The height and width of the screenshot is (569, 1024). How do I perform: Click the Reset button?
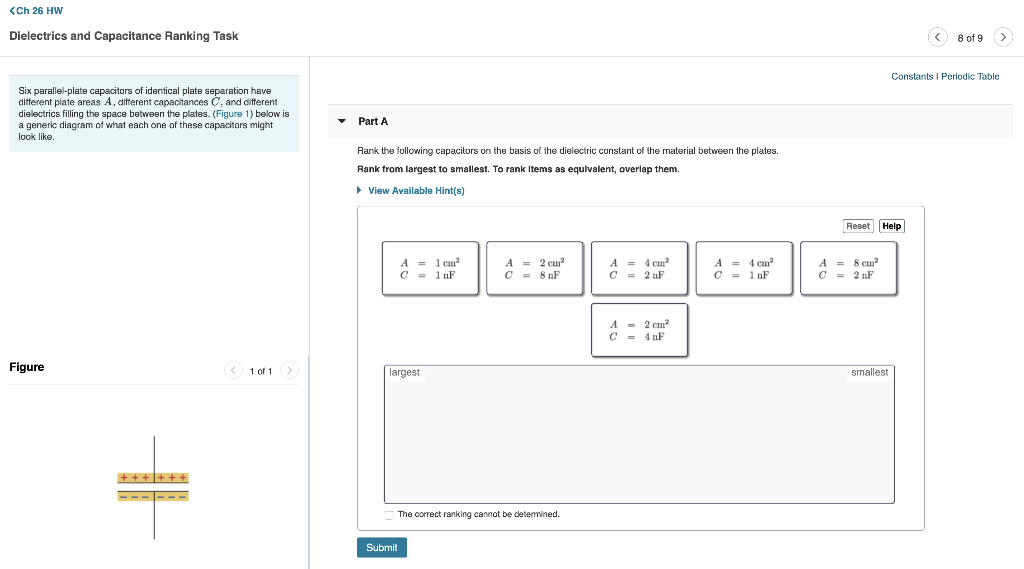point(858,226)
